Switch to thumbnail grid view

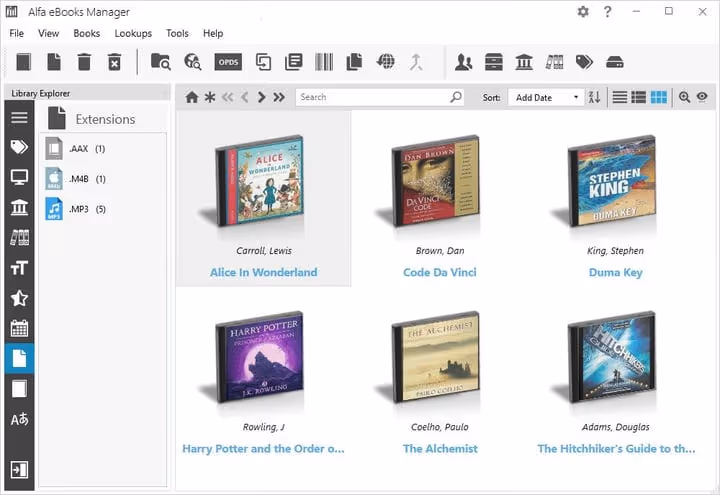coord(659,97)
